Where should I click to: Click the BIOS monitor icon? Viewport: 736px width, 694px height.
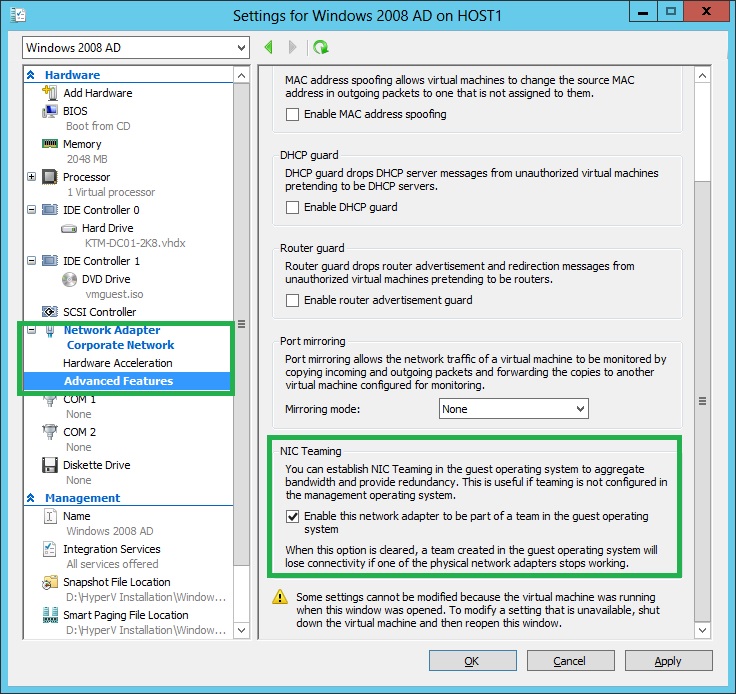[x=50, y=111]
